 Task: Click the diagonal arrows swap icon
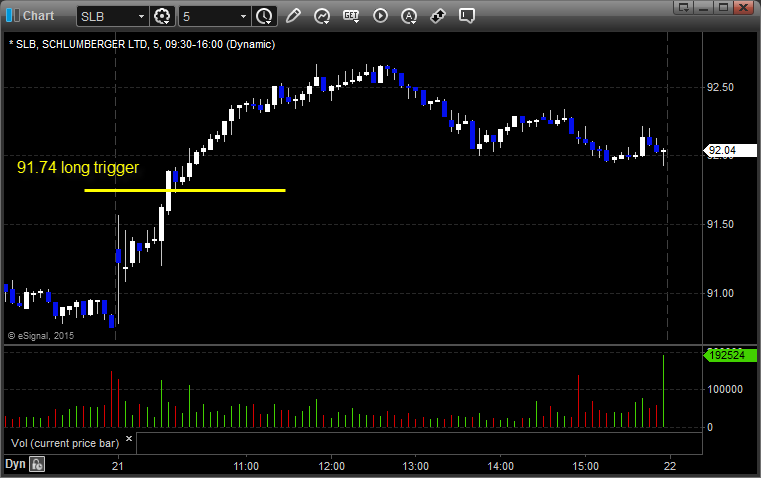438,16
